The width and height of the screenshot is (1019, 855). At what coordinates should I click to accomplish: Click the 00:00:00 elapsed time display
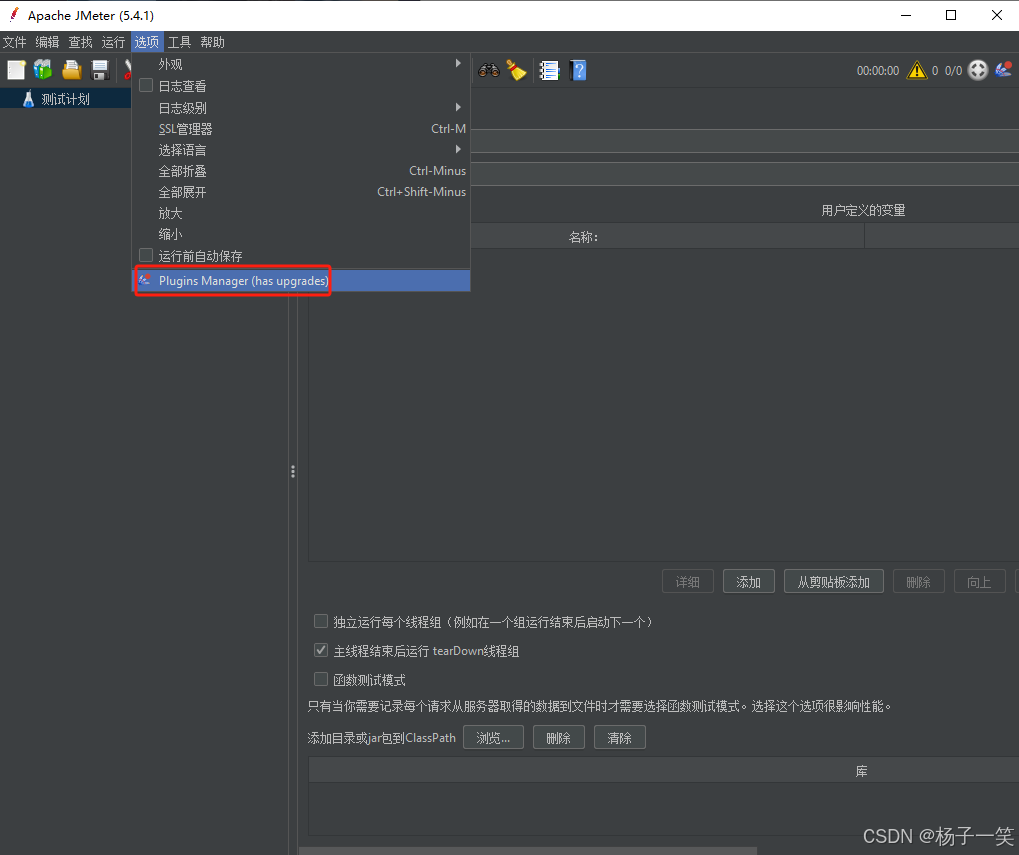877,71
